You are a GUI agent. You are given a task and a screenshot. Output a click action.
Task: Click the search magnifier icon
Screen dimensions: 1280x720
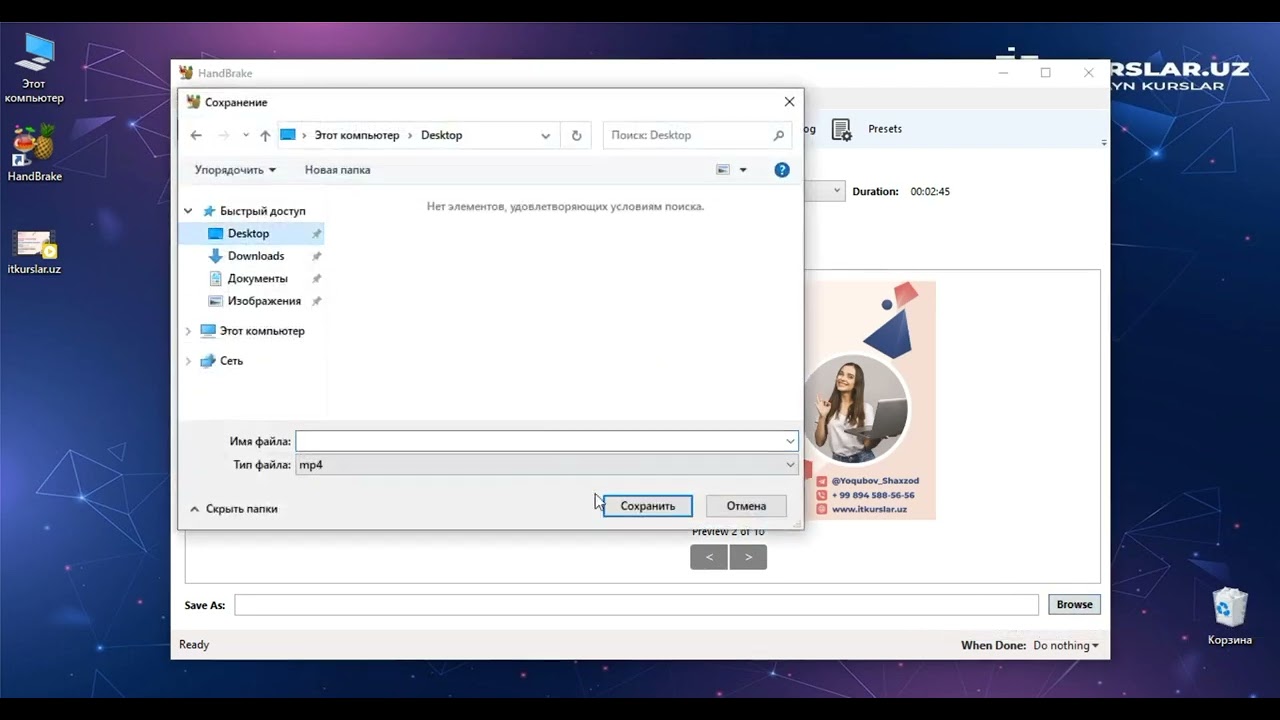pos(778,135)
